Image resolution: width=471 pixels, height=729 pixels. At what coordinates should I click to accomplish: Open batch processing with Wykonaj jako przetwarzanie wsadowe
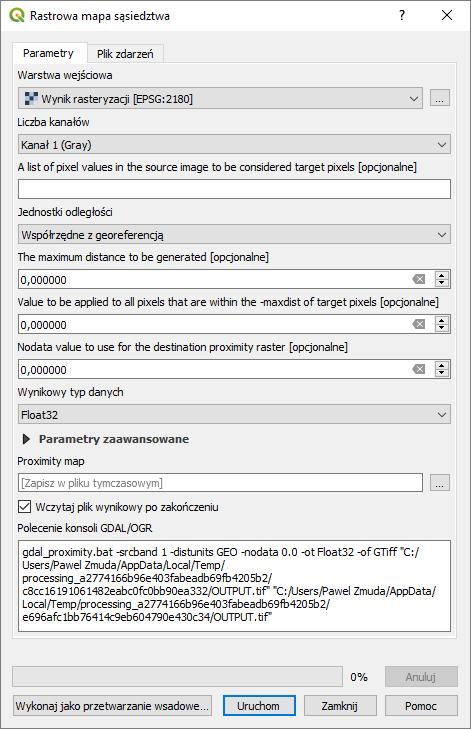tap(112, 706)
